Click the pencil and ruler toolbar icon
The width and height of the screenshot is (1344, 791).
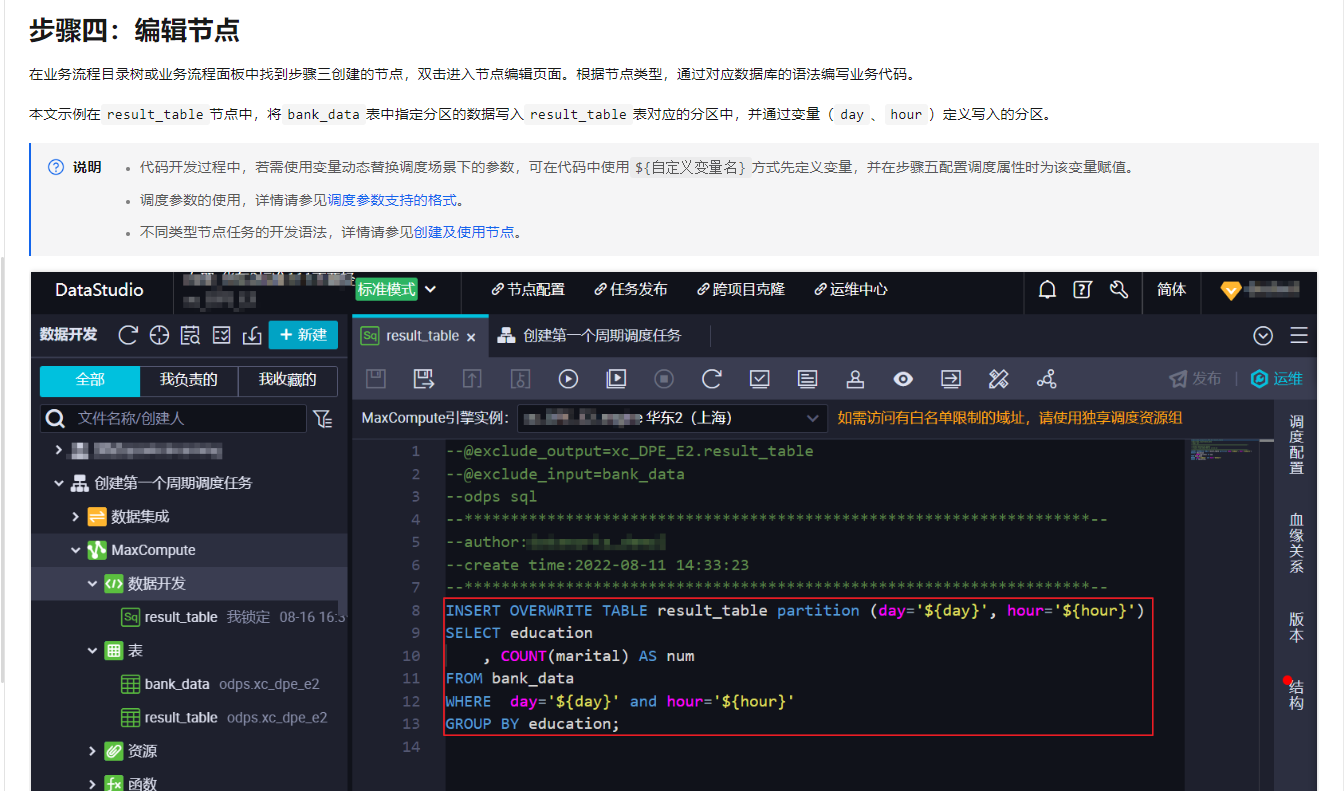pos(999,379)
